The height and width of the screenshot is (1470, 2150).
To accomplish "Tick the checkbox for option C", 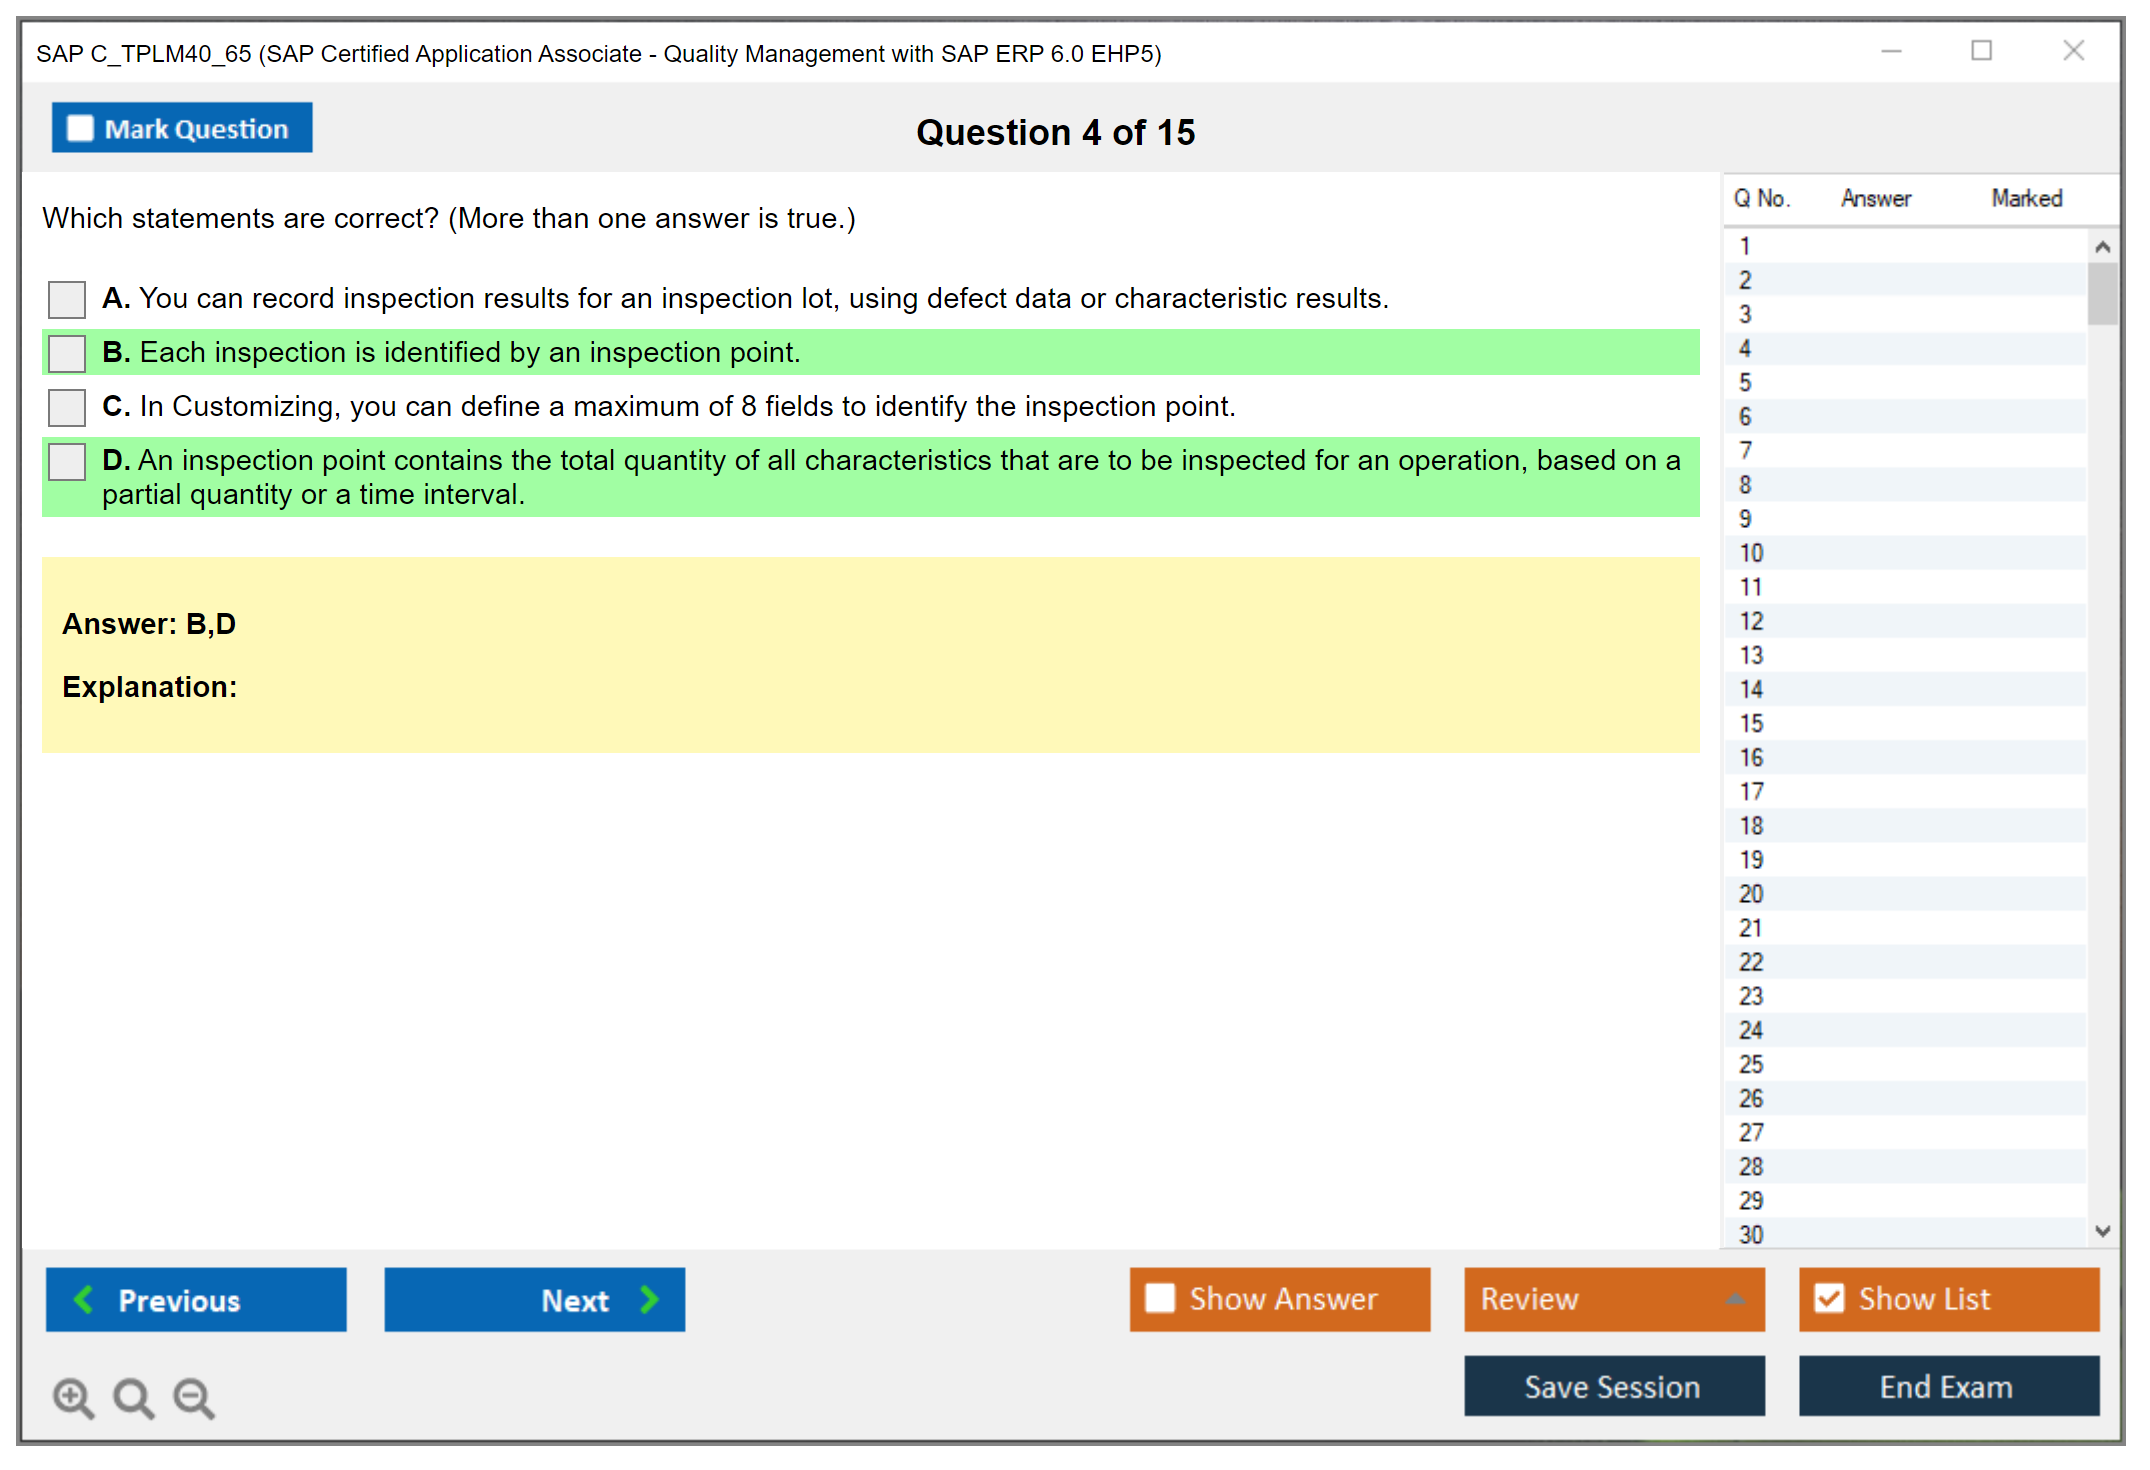I will point(67,407).
